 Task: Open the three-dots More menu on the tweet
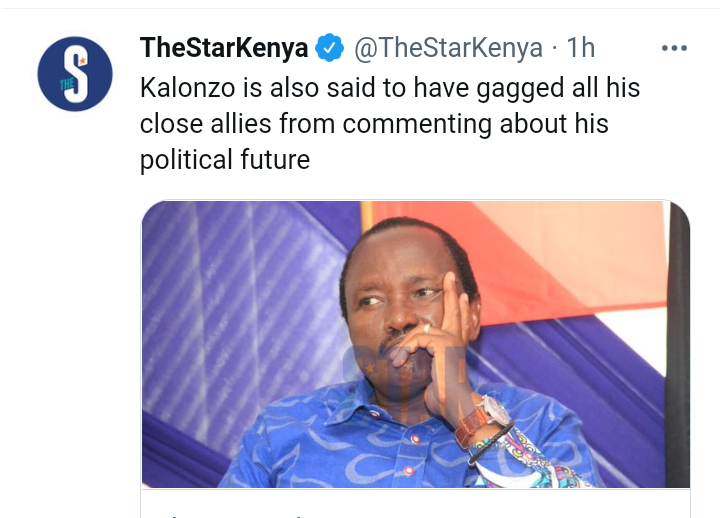coord(674,48)
